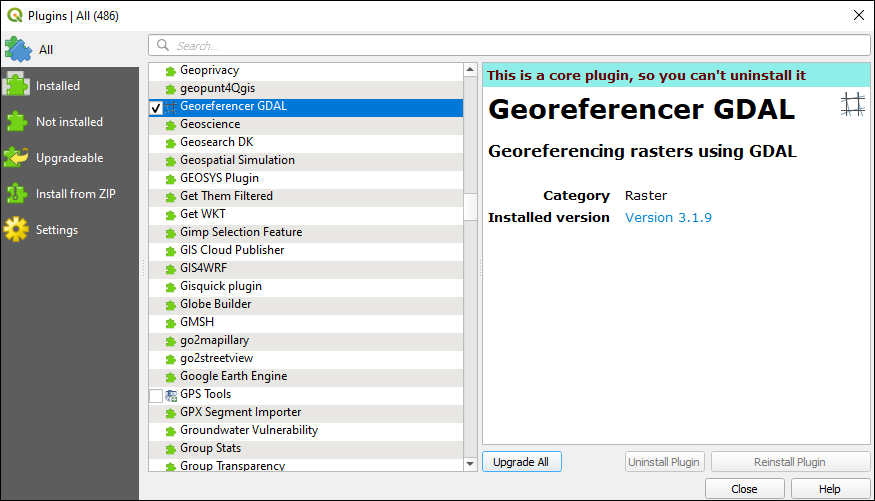The width and height of the screenshot is (875, 501).
Task: Click the QGIS logo in title bar
Action: tap(15, 15)
